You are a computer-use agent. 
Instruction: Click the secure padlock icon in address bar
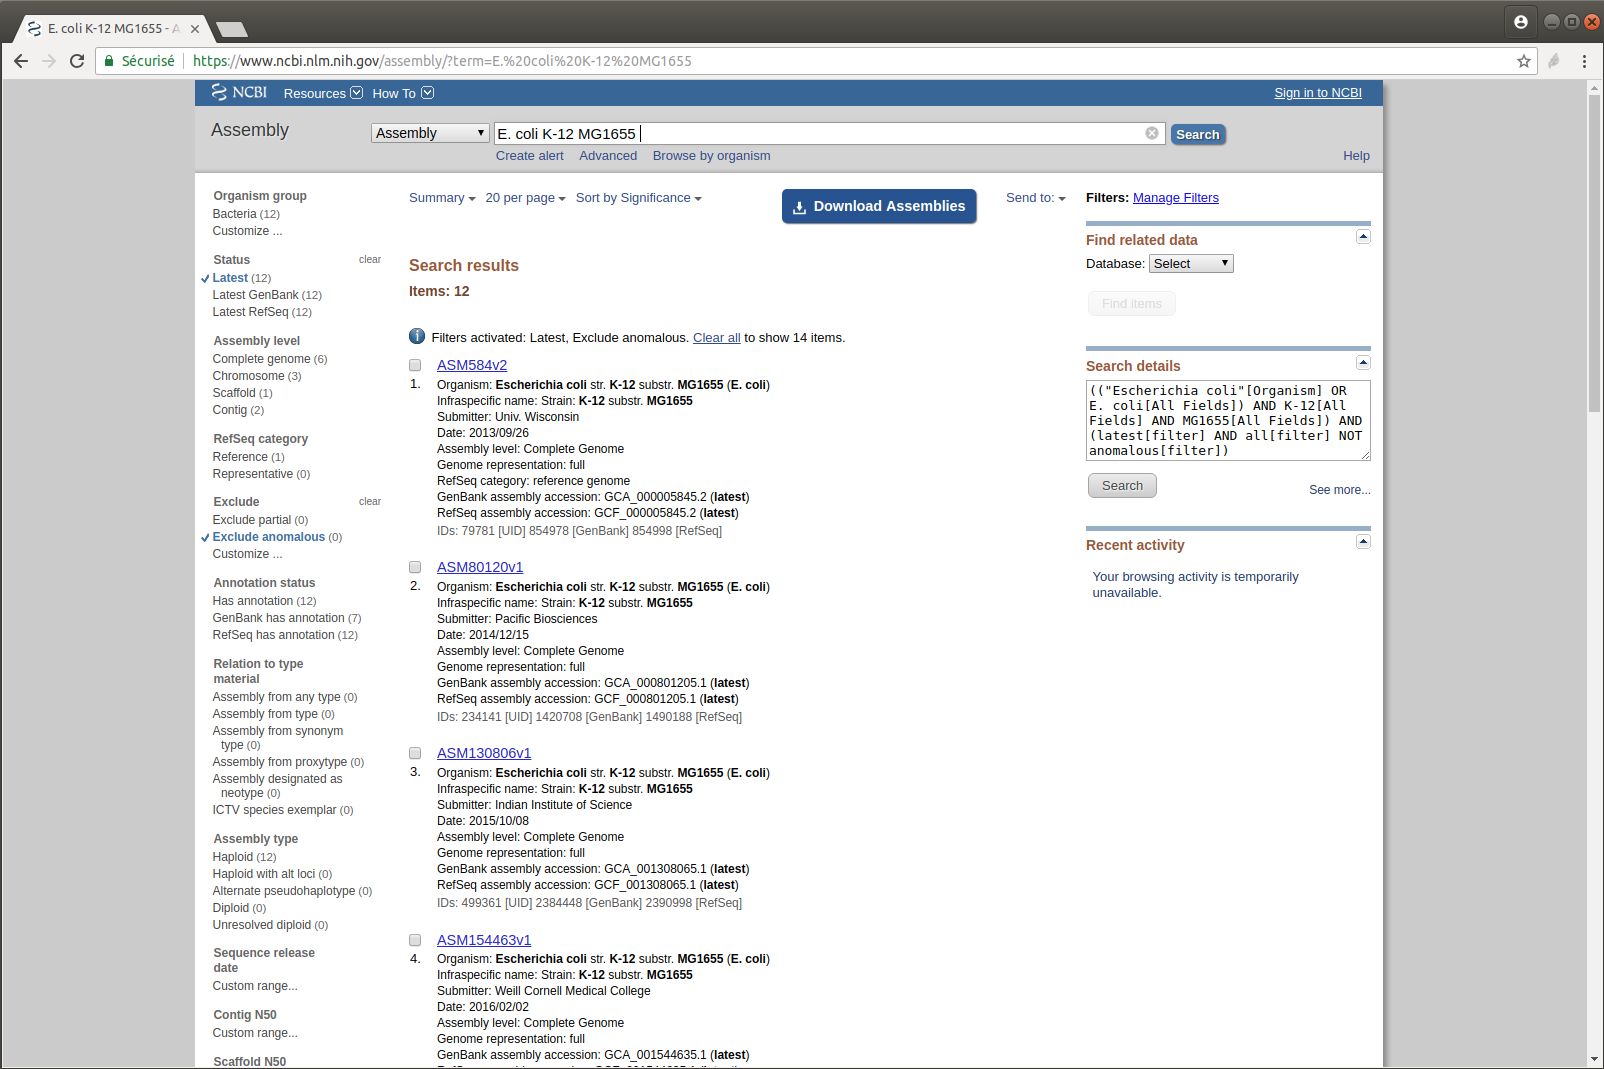point(109,61)
